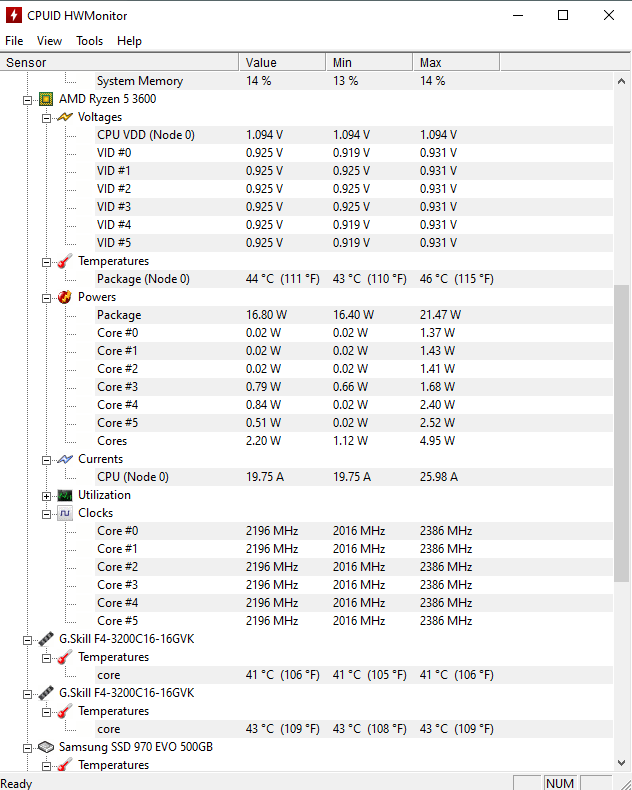Click the Max column header
The width and height of the screenshot is (632, 790).
pos(456,62)
